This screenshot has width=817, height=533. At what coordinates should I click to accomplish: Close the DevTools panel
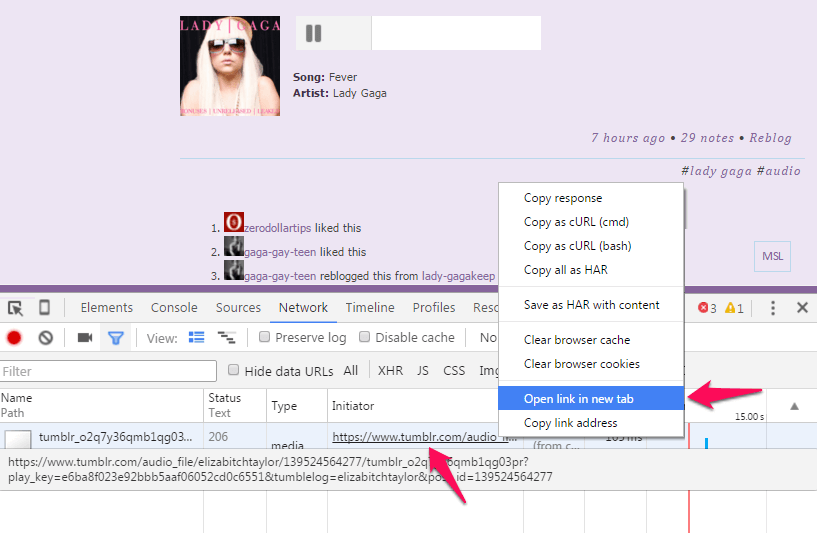pos(802,307)
